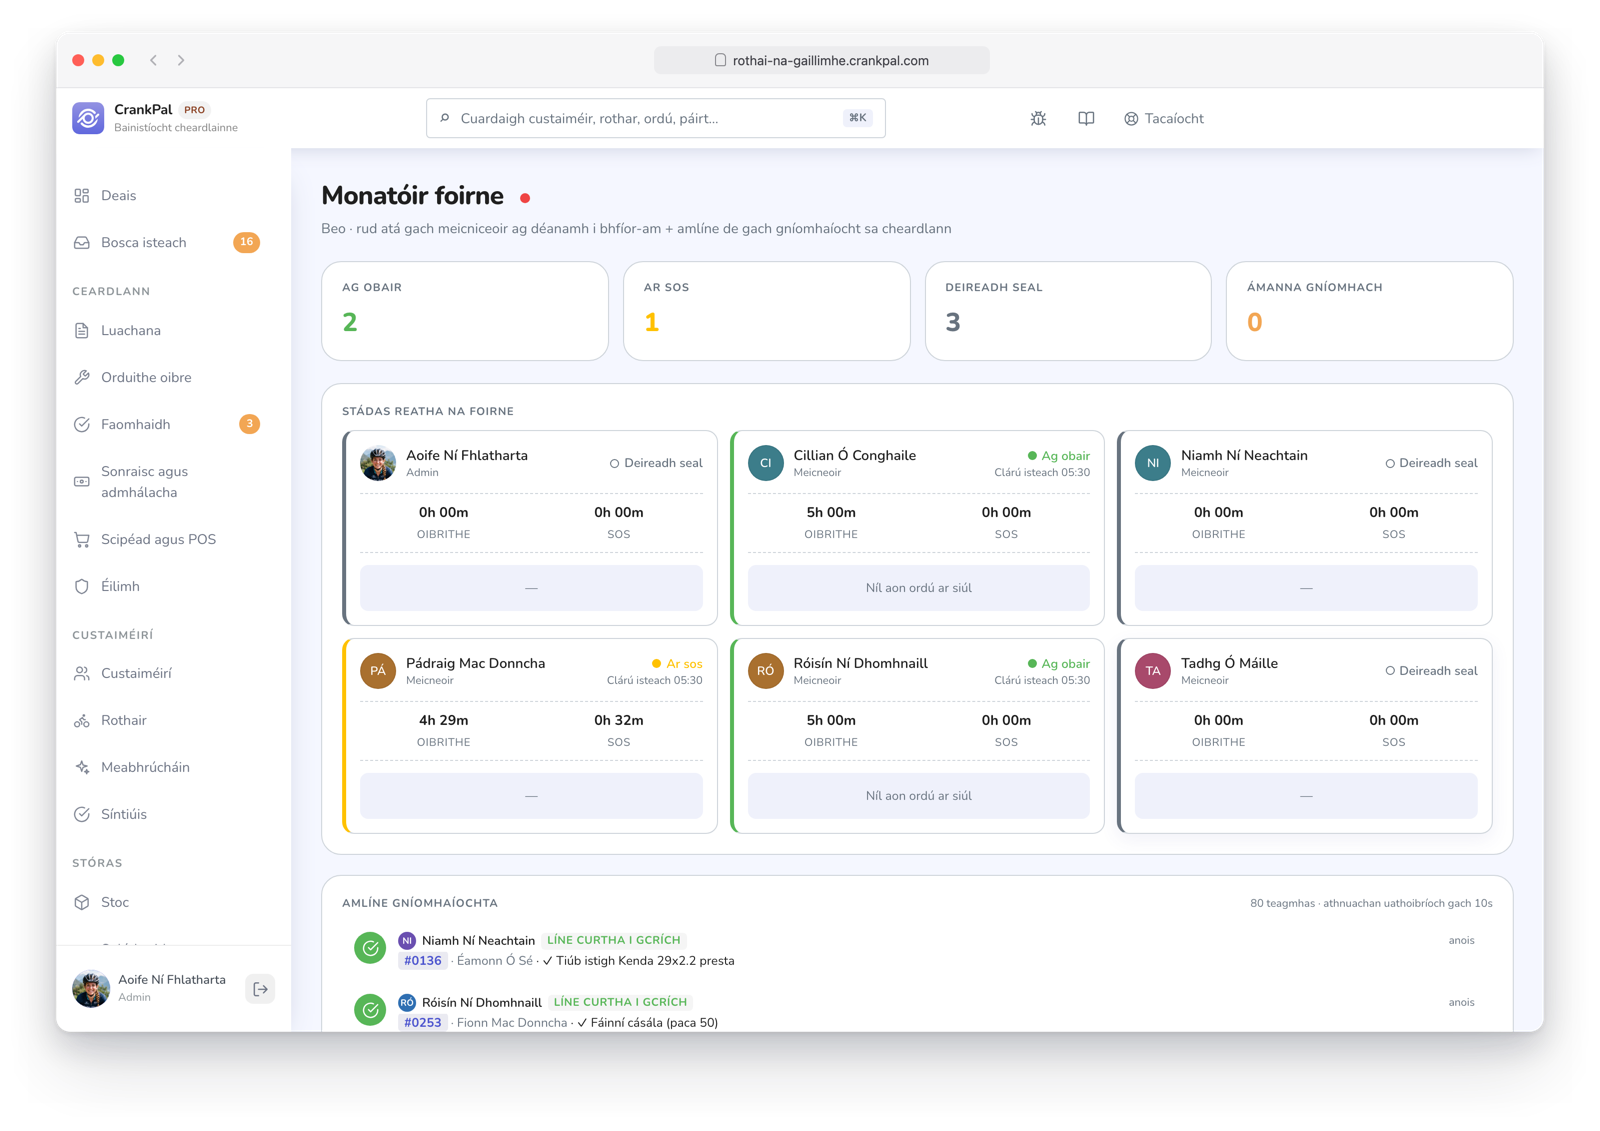This screenshot has height=1131, width=1600.
Task: Click browser forward arrow
Action: click(181, 60)
